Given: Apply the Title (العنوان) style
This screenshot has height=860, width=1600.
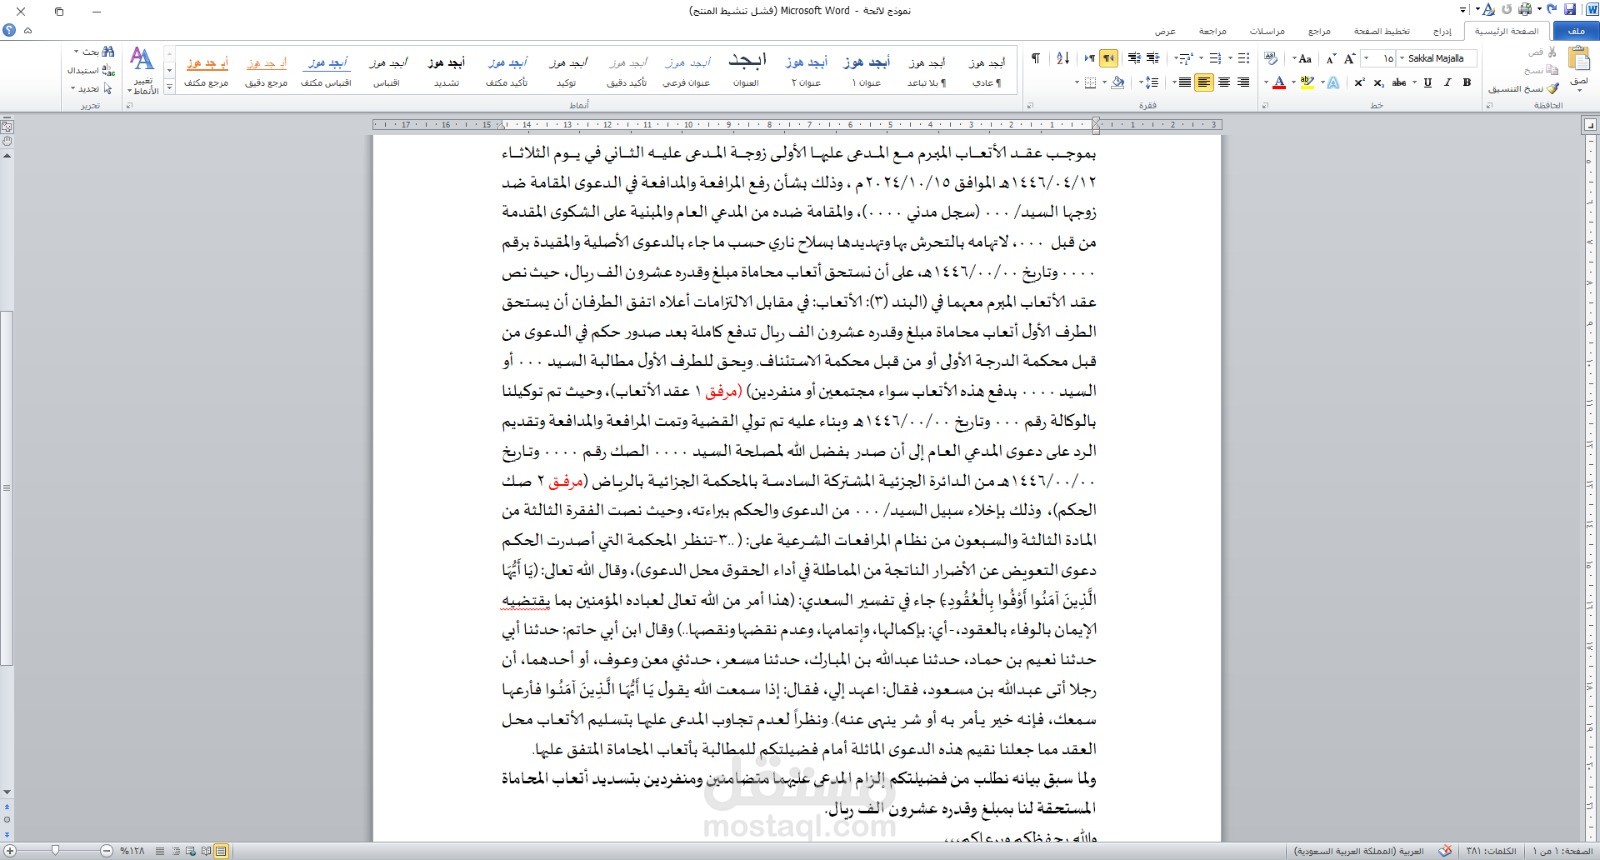Looking at the screenshot, I should tap(746, 71).
